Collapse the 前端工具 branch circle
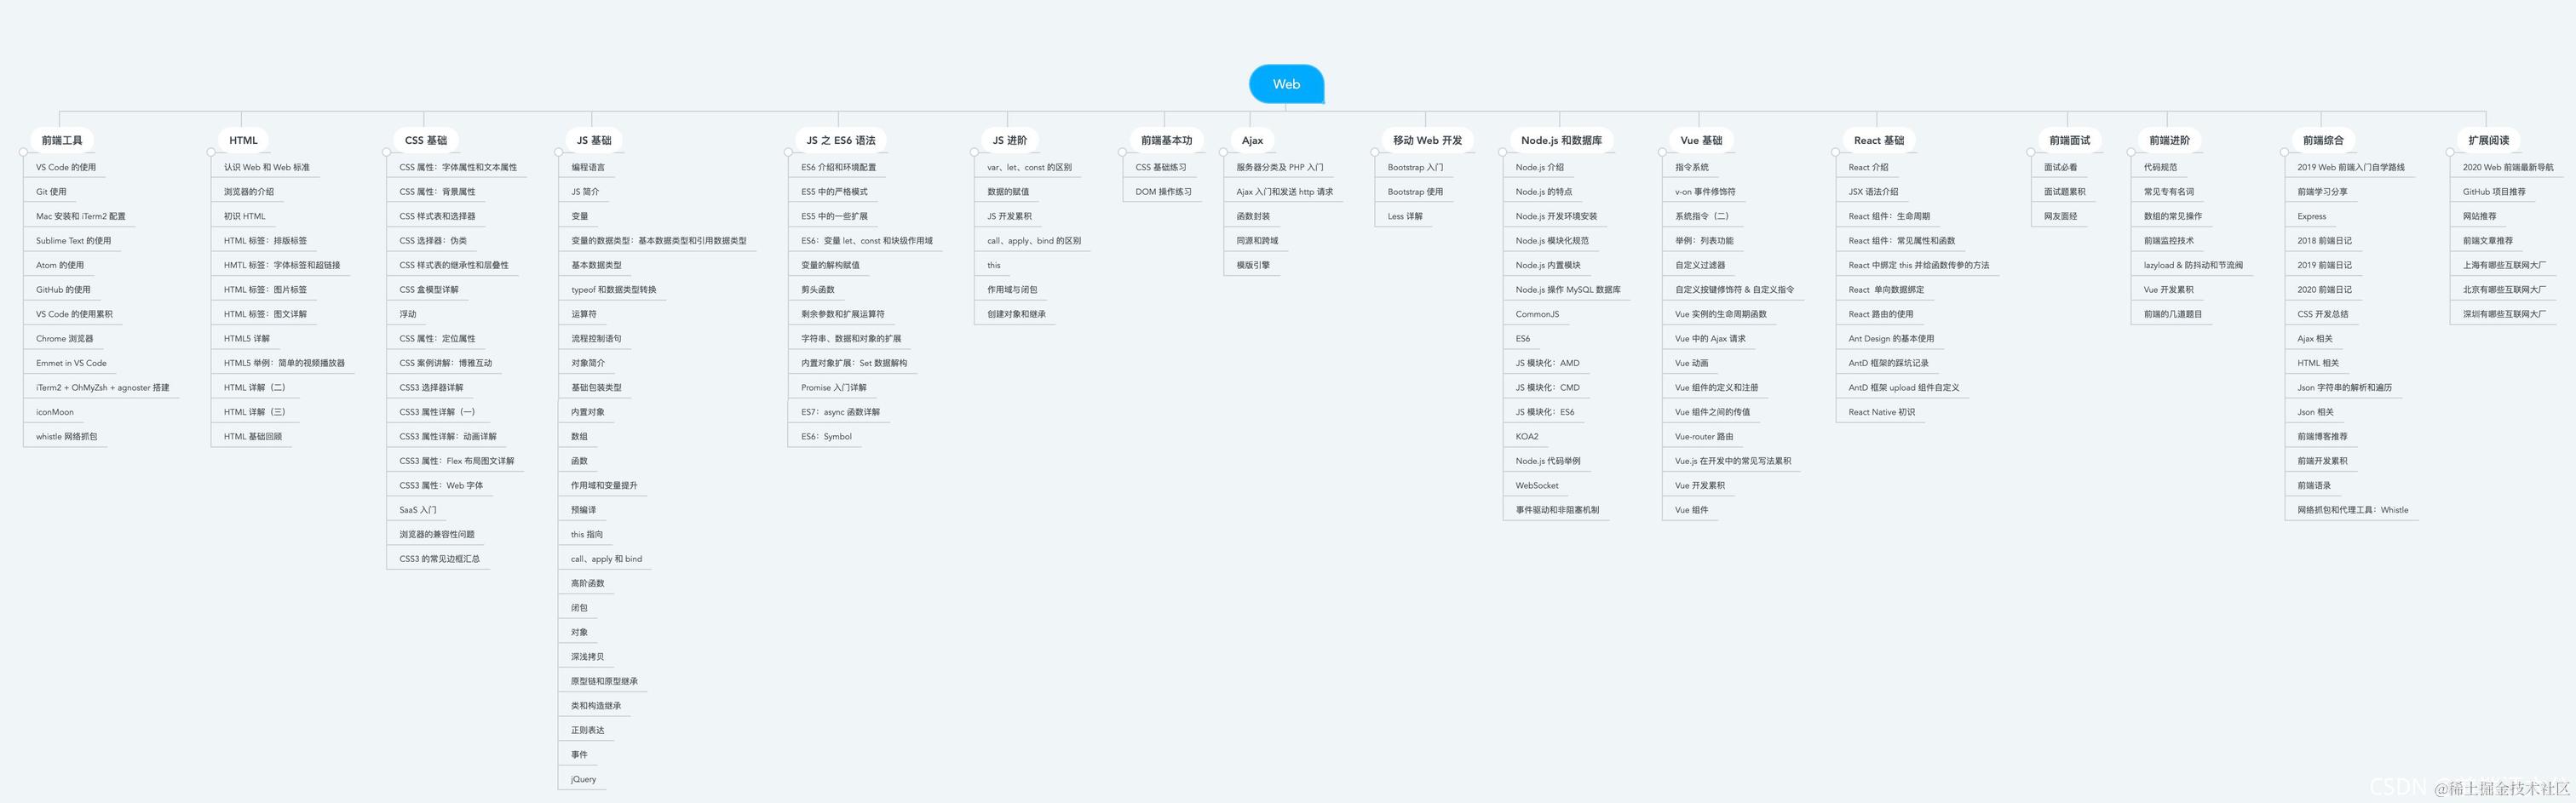The width and height of the screenshot is (2576, 803). (23, 152)
